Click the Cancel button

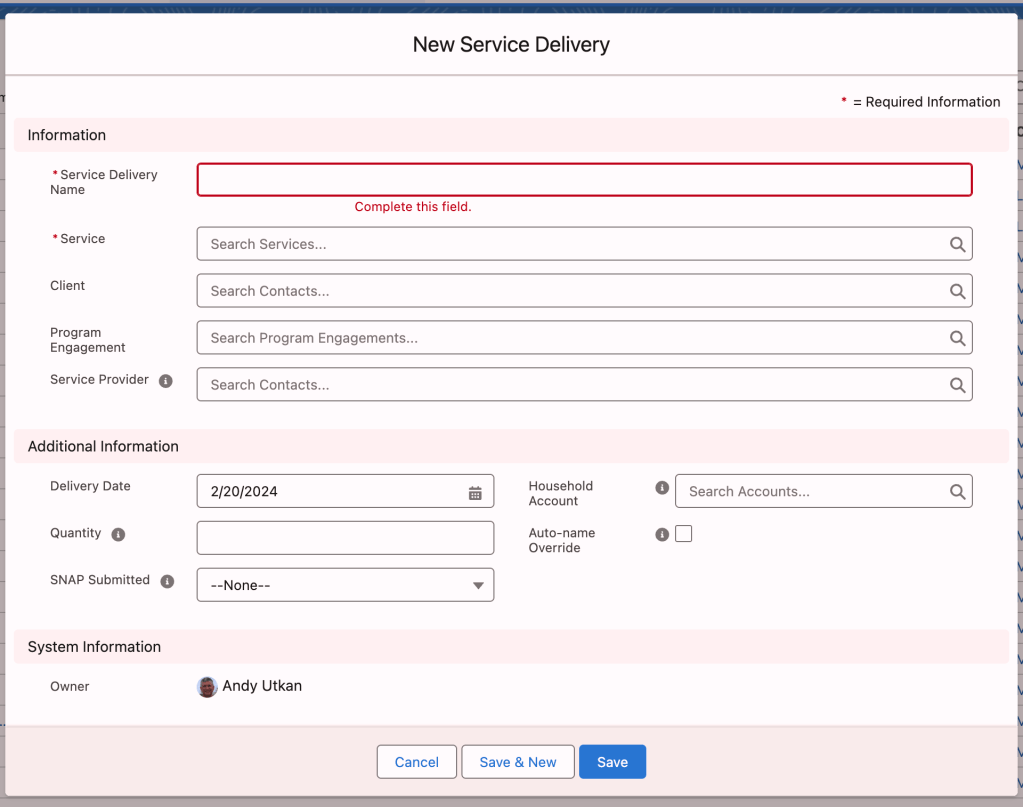[x=416, y=761]
